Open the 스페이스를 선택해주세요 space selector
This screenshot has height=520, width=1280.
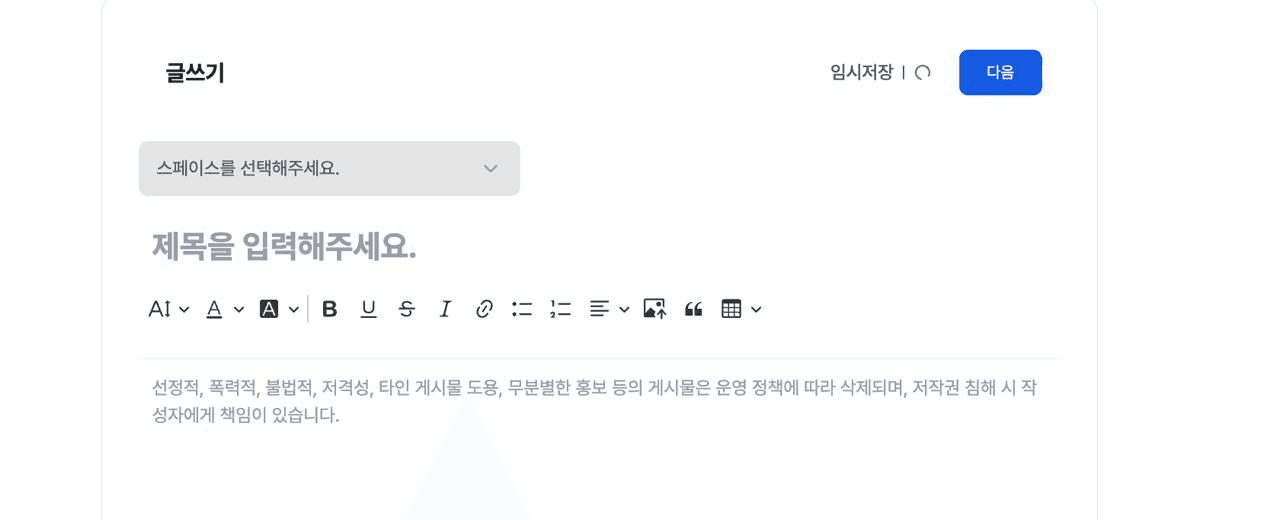pos(329,168)
